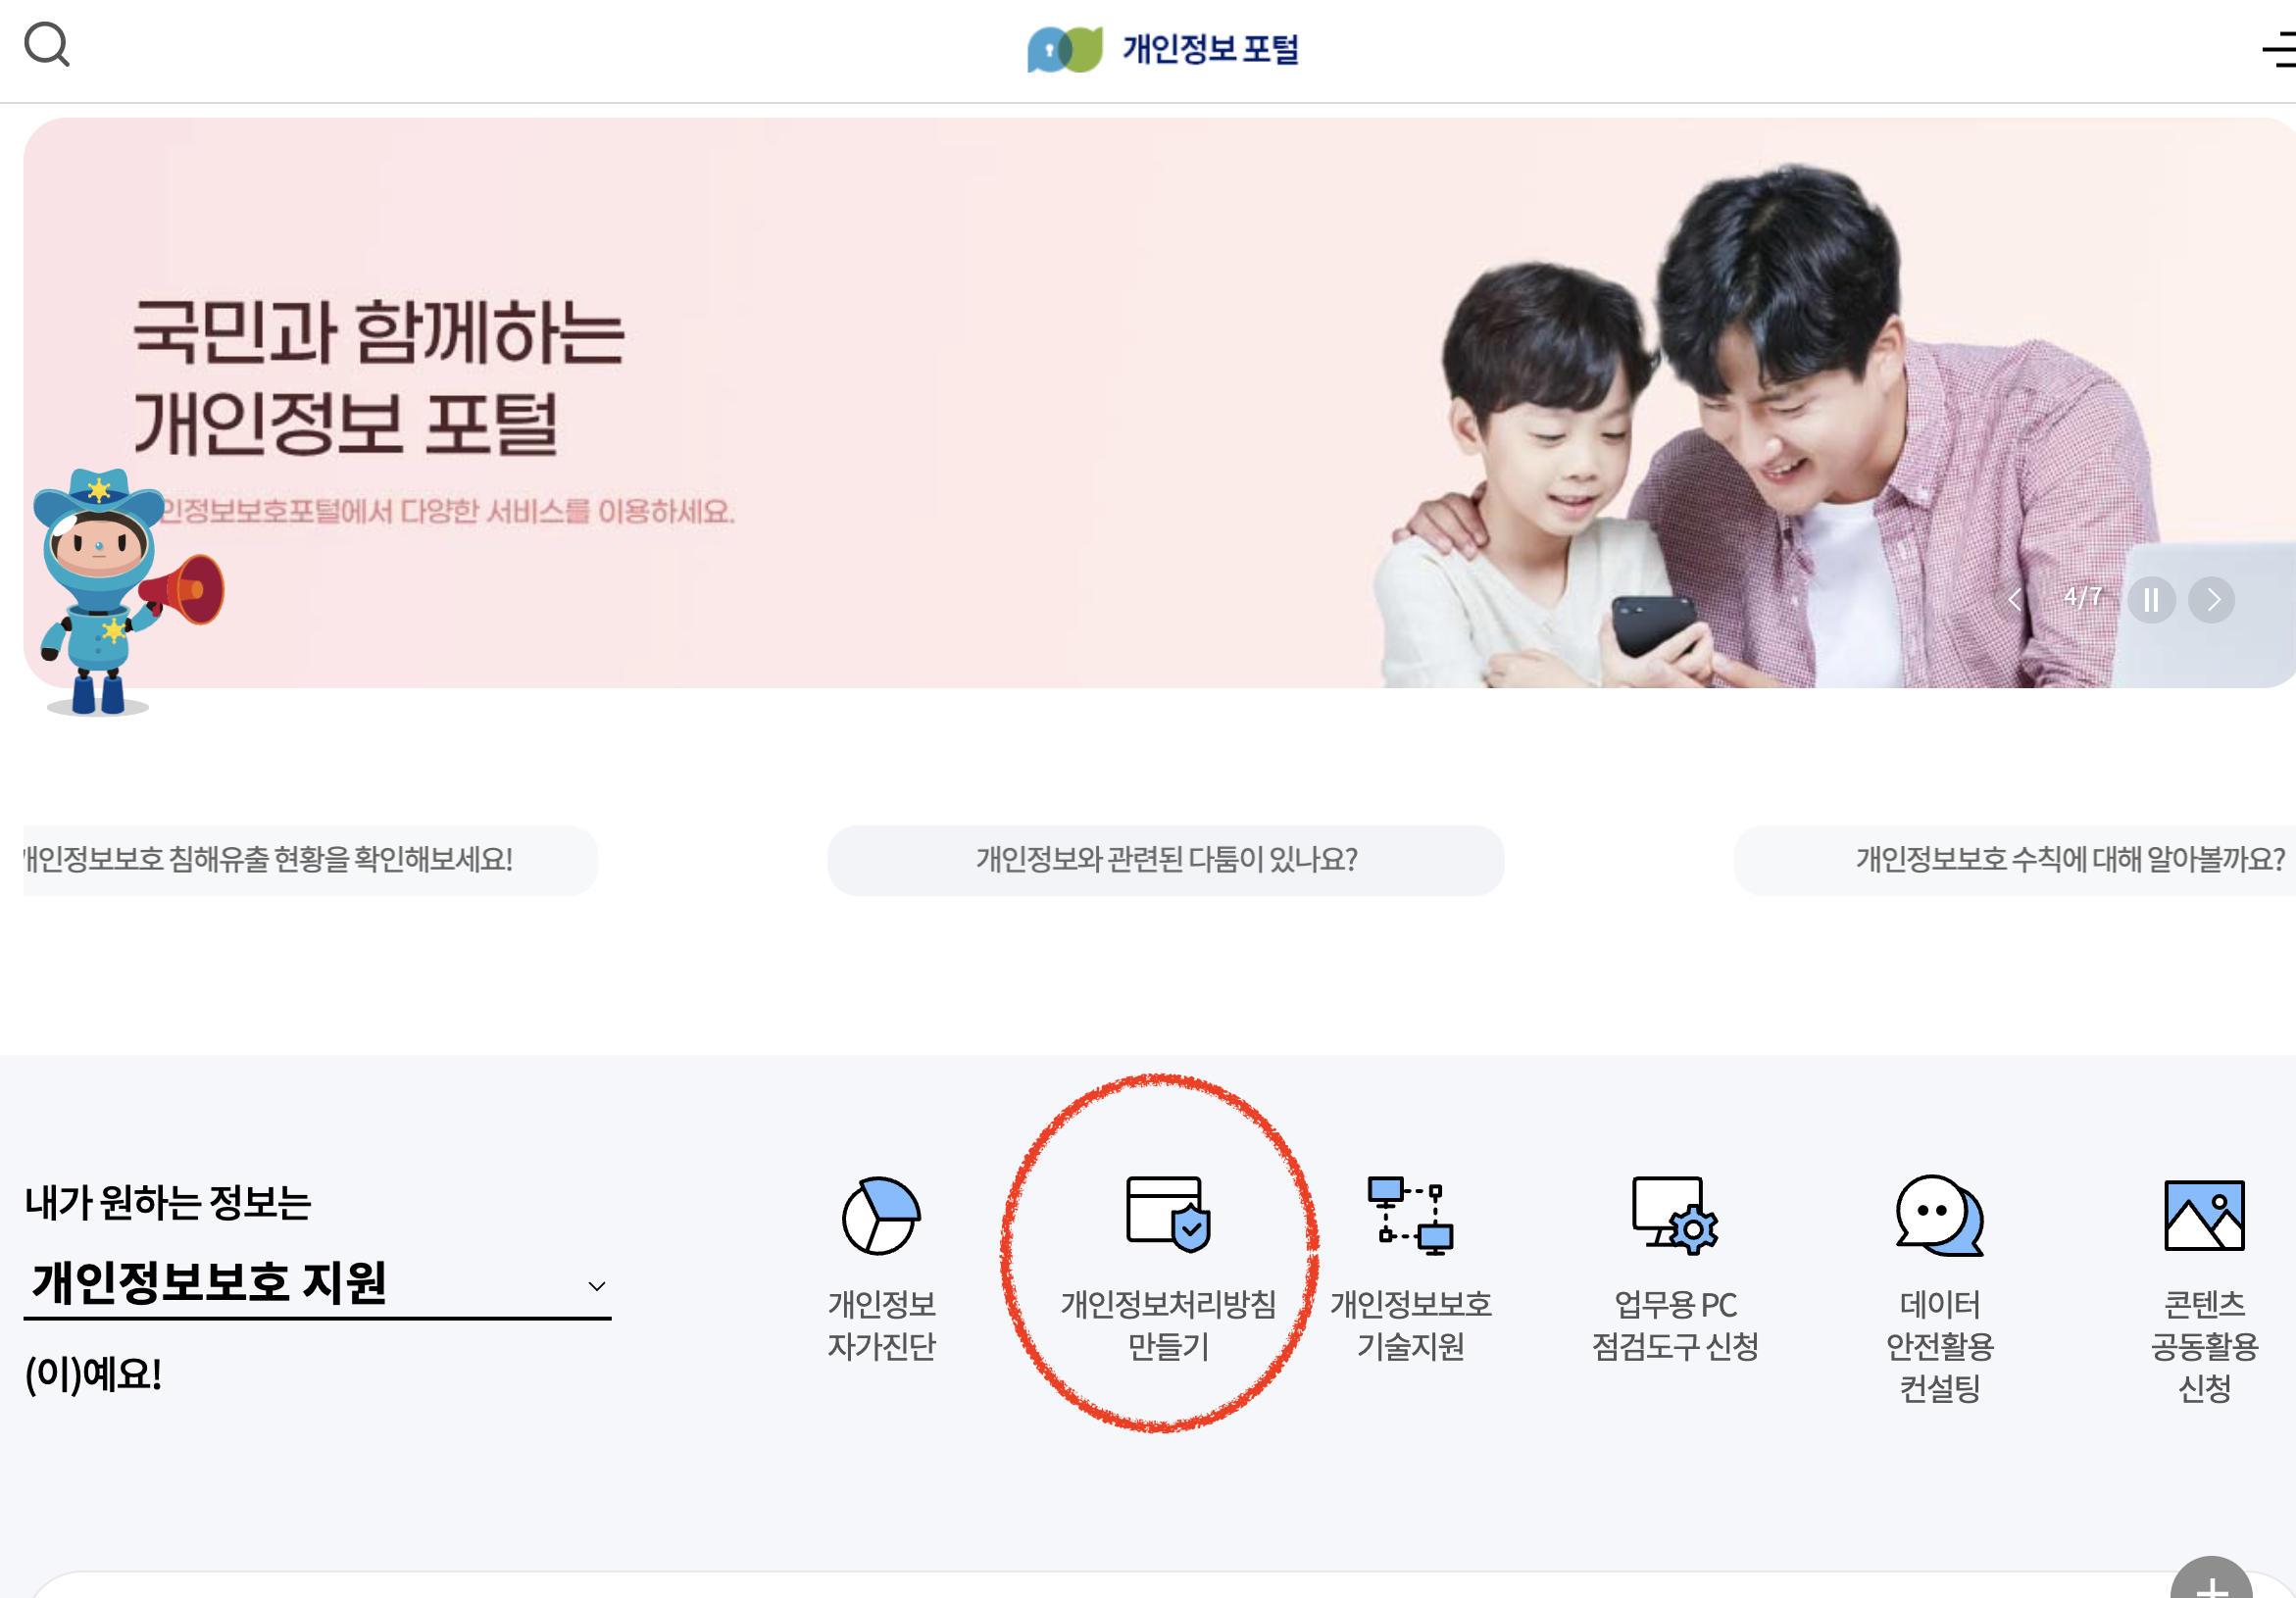Open the 개인정보 자가진단 pie chart icon
The width and height of the screenshot is (2296, 1598).
880,1216
